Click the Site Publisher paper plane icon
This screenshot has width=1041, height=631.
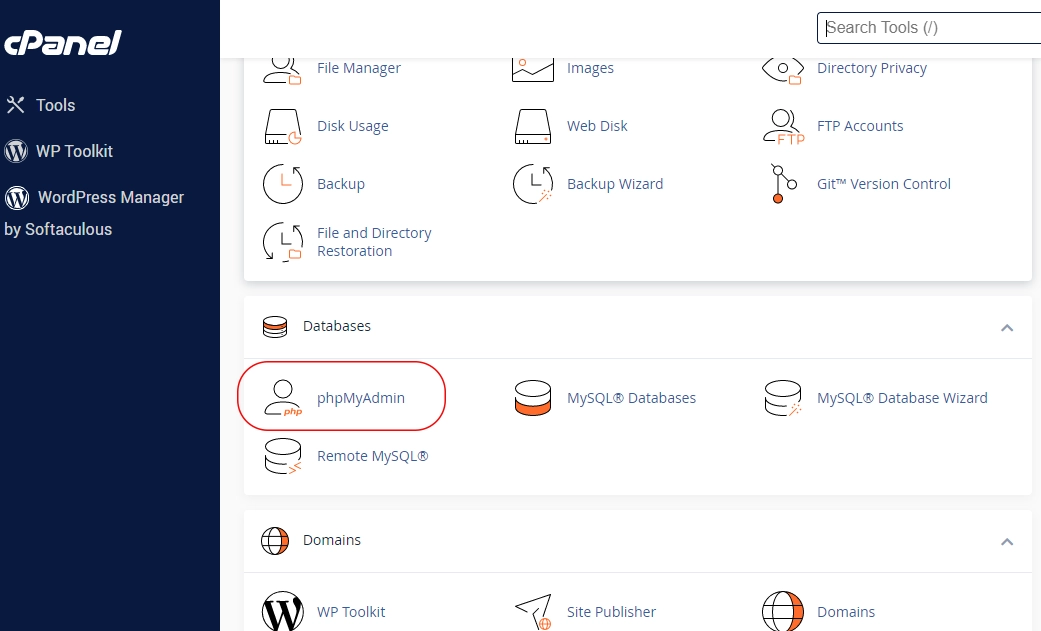click(534, 612)
